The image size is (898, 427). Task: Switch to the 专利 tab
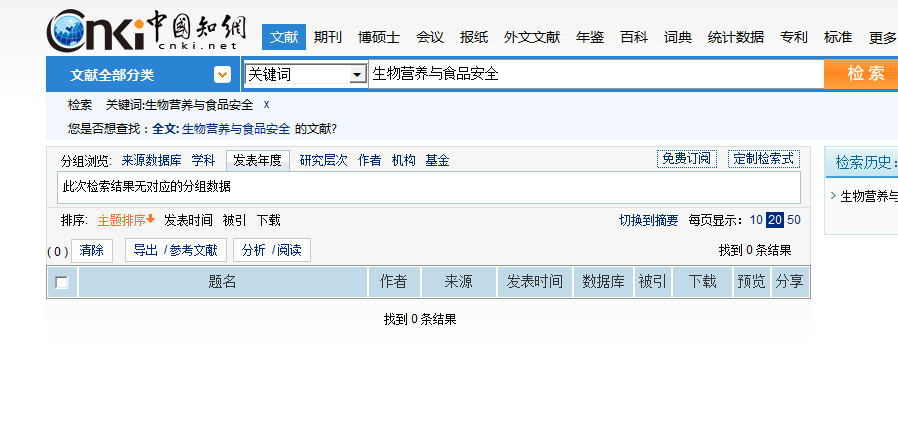coord(794,38)
